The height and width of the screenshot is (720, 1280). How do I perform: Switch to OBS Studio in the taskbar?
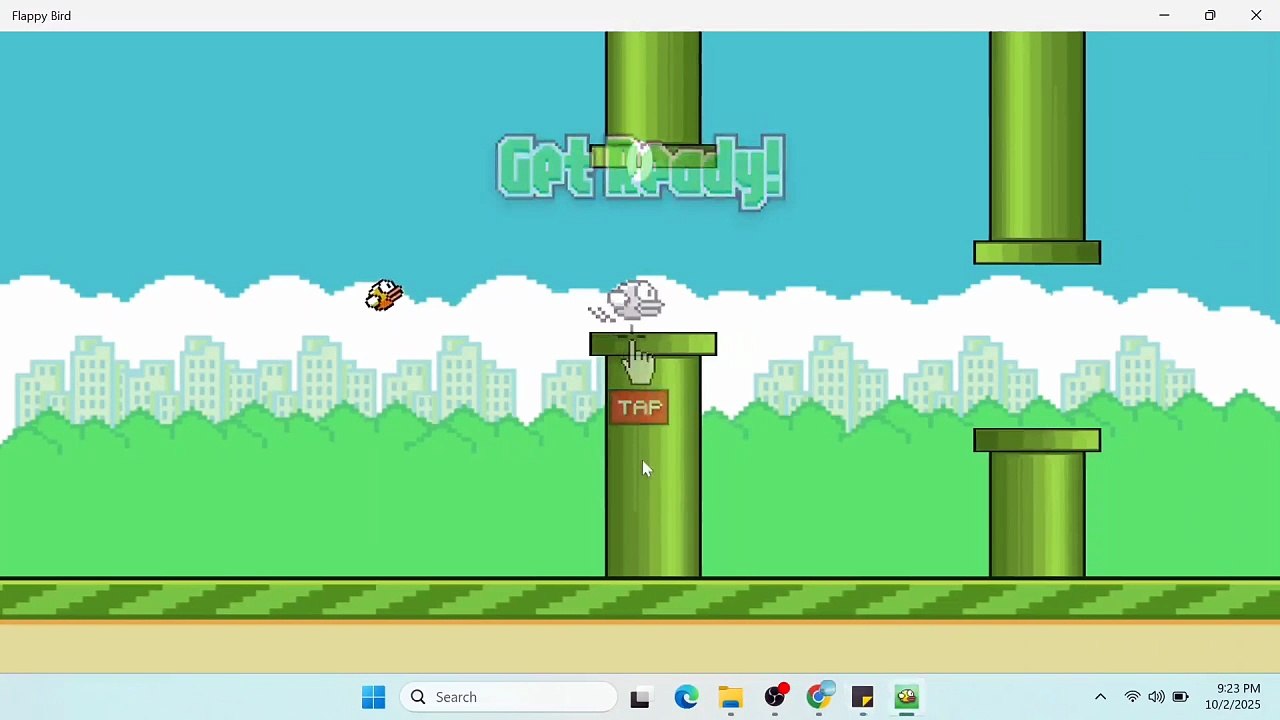775,697
